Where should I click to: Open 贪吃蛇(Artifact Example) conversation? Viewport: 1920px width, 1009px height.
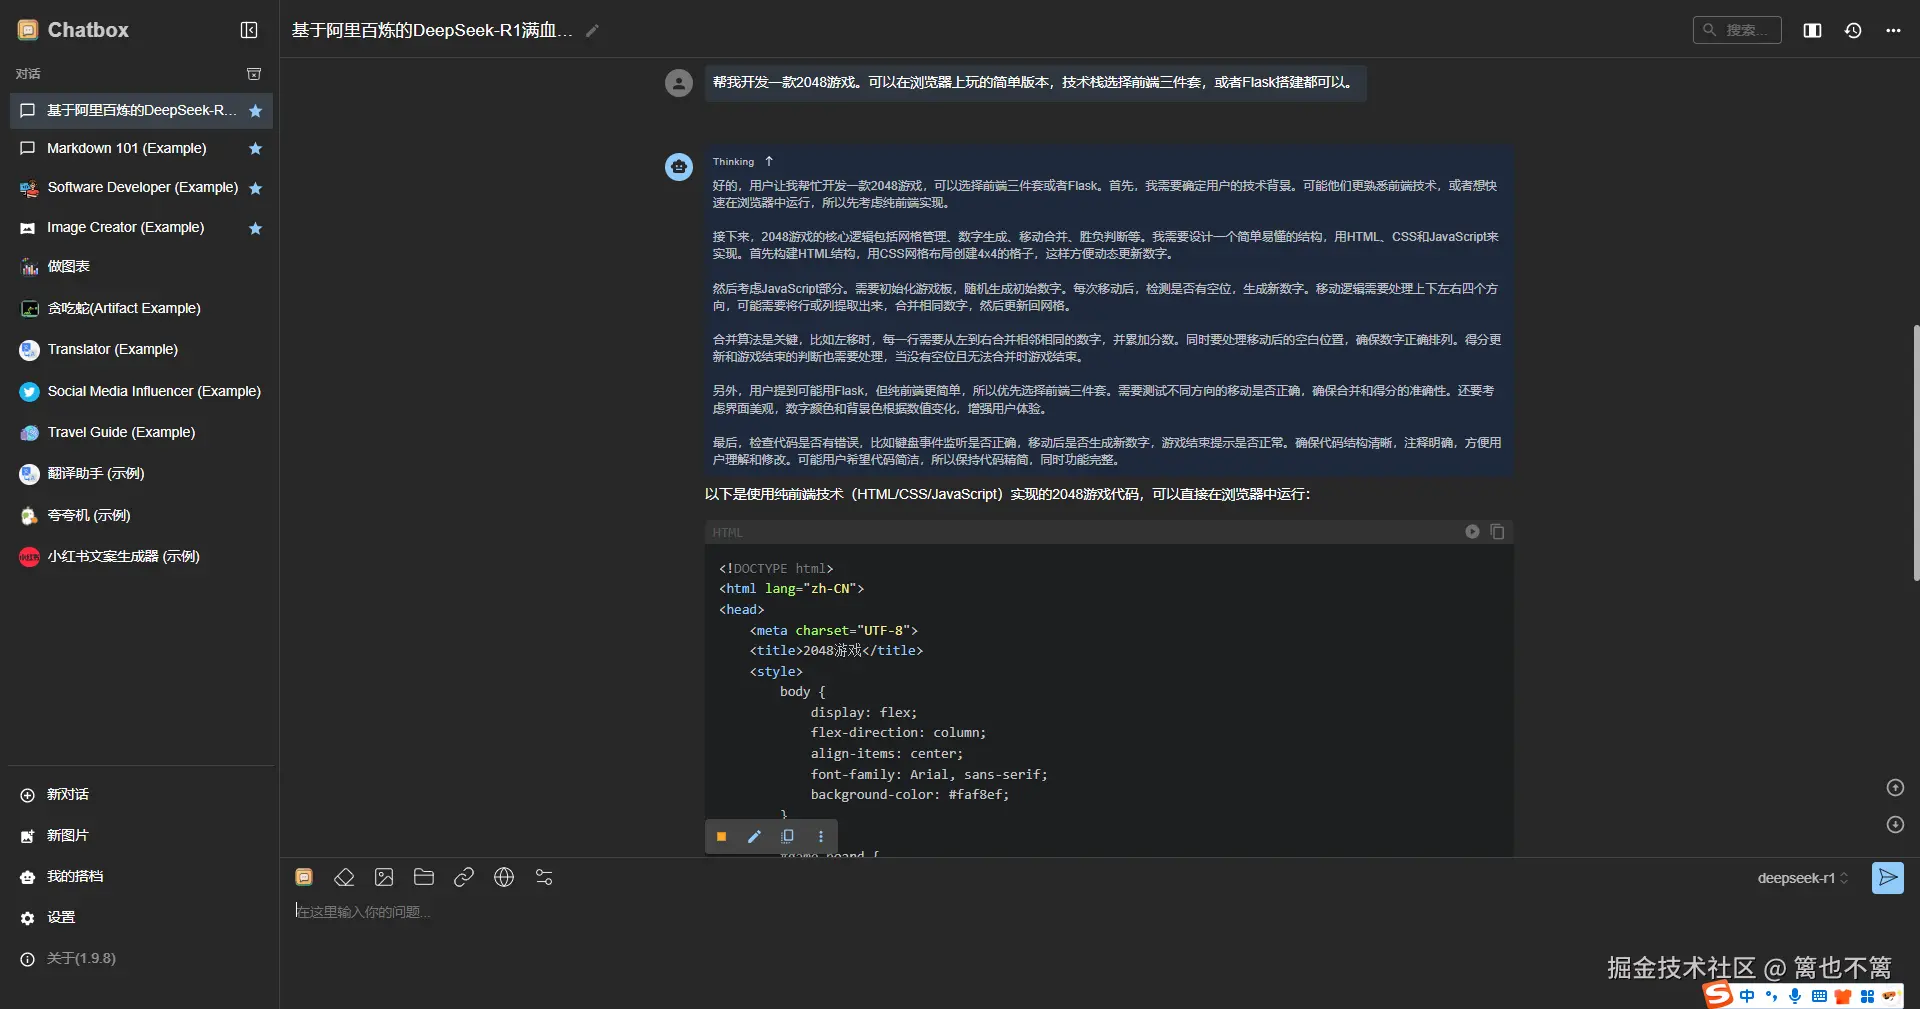(141, 308)
